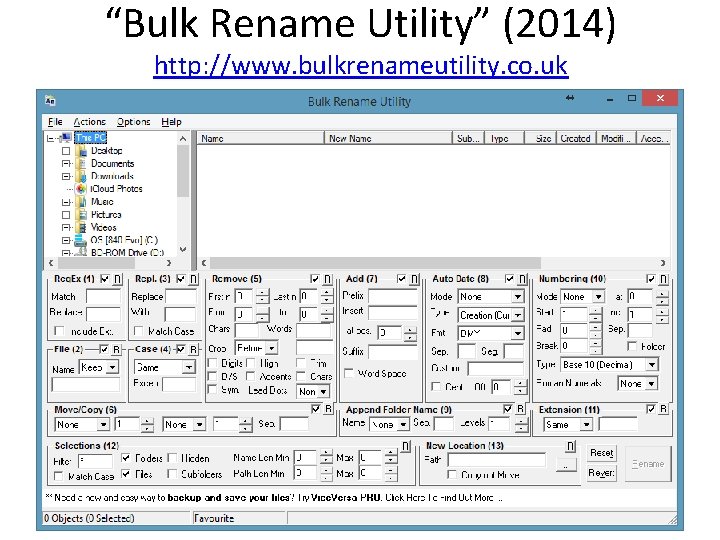Select the This PC tree node
Image resolution: width=720 pixels, height=540 pixels.
90,137
